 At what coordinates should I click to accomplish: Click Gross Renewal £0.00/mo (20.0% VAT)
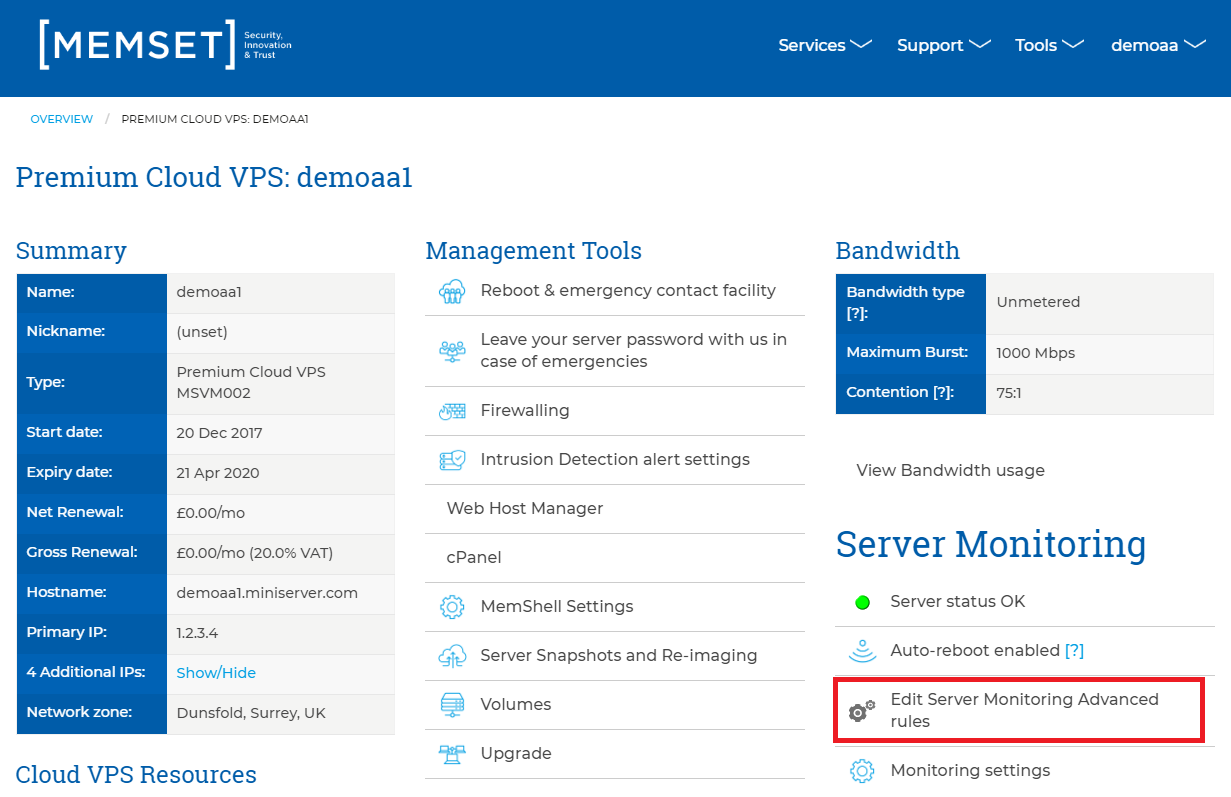point(255,553)
